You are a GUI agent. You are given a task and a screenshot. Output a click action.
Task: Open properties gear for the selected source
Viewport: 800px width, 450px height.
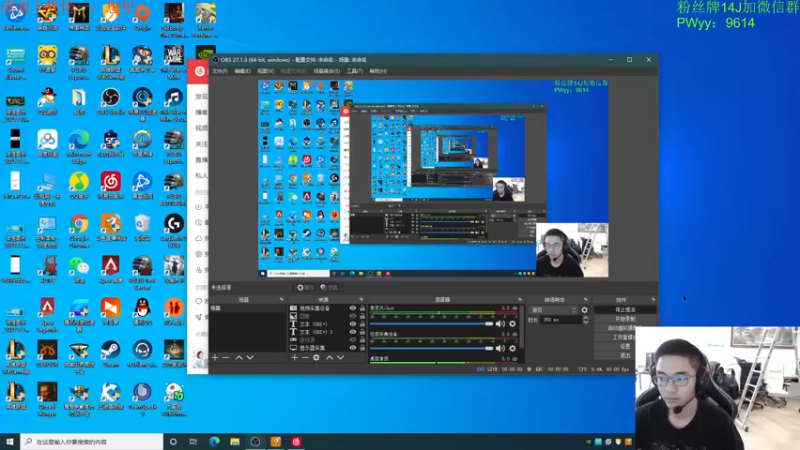coord(316,357)
